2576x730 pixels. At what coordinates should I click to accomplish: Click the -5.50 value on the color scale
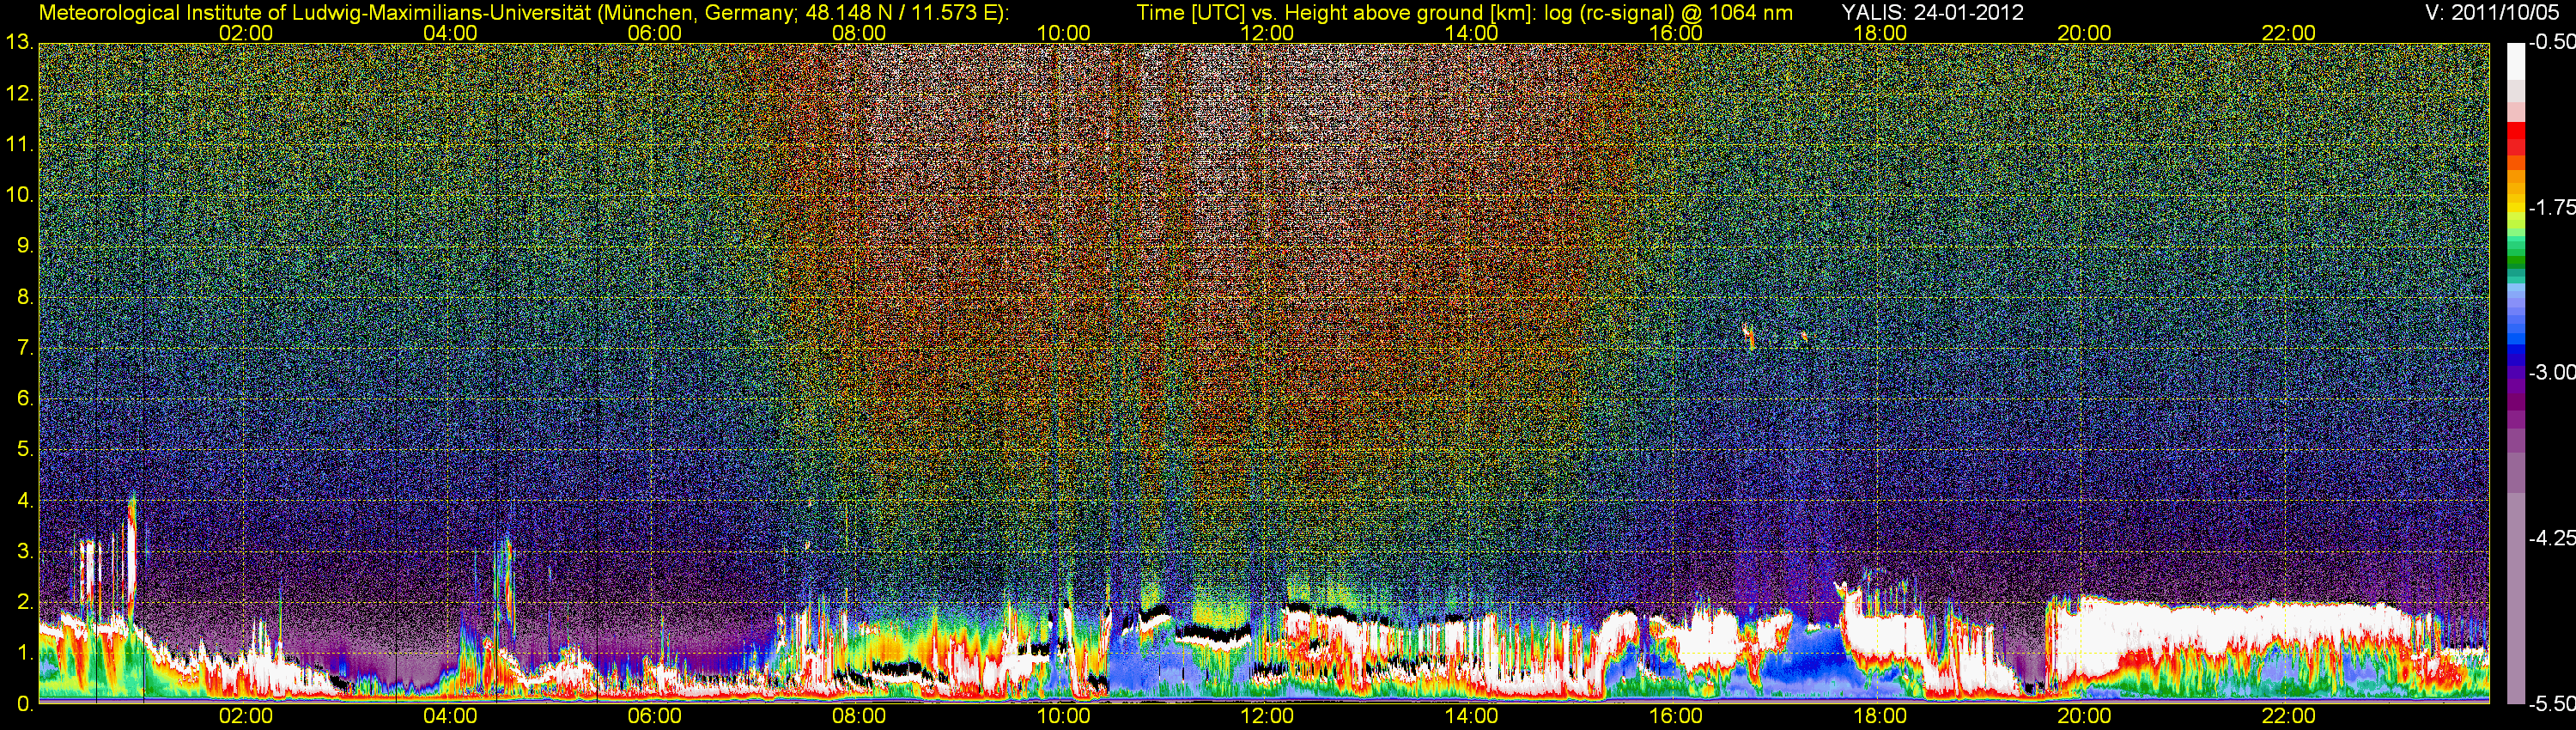pyautogui.click(x=2551, y=703)
